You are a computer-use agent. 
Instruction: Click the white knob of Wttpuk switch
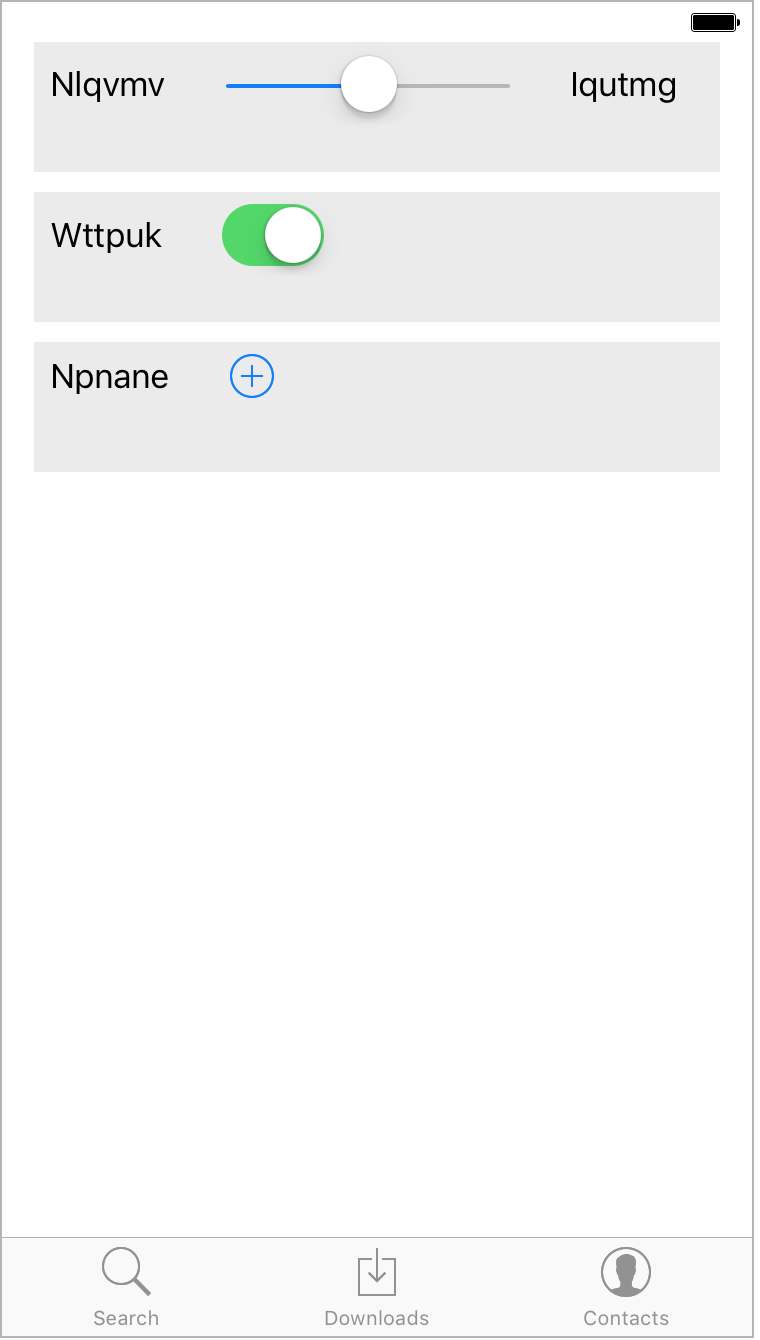pyautogui.click(x=293, y=235)
